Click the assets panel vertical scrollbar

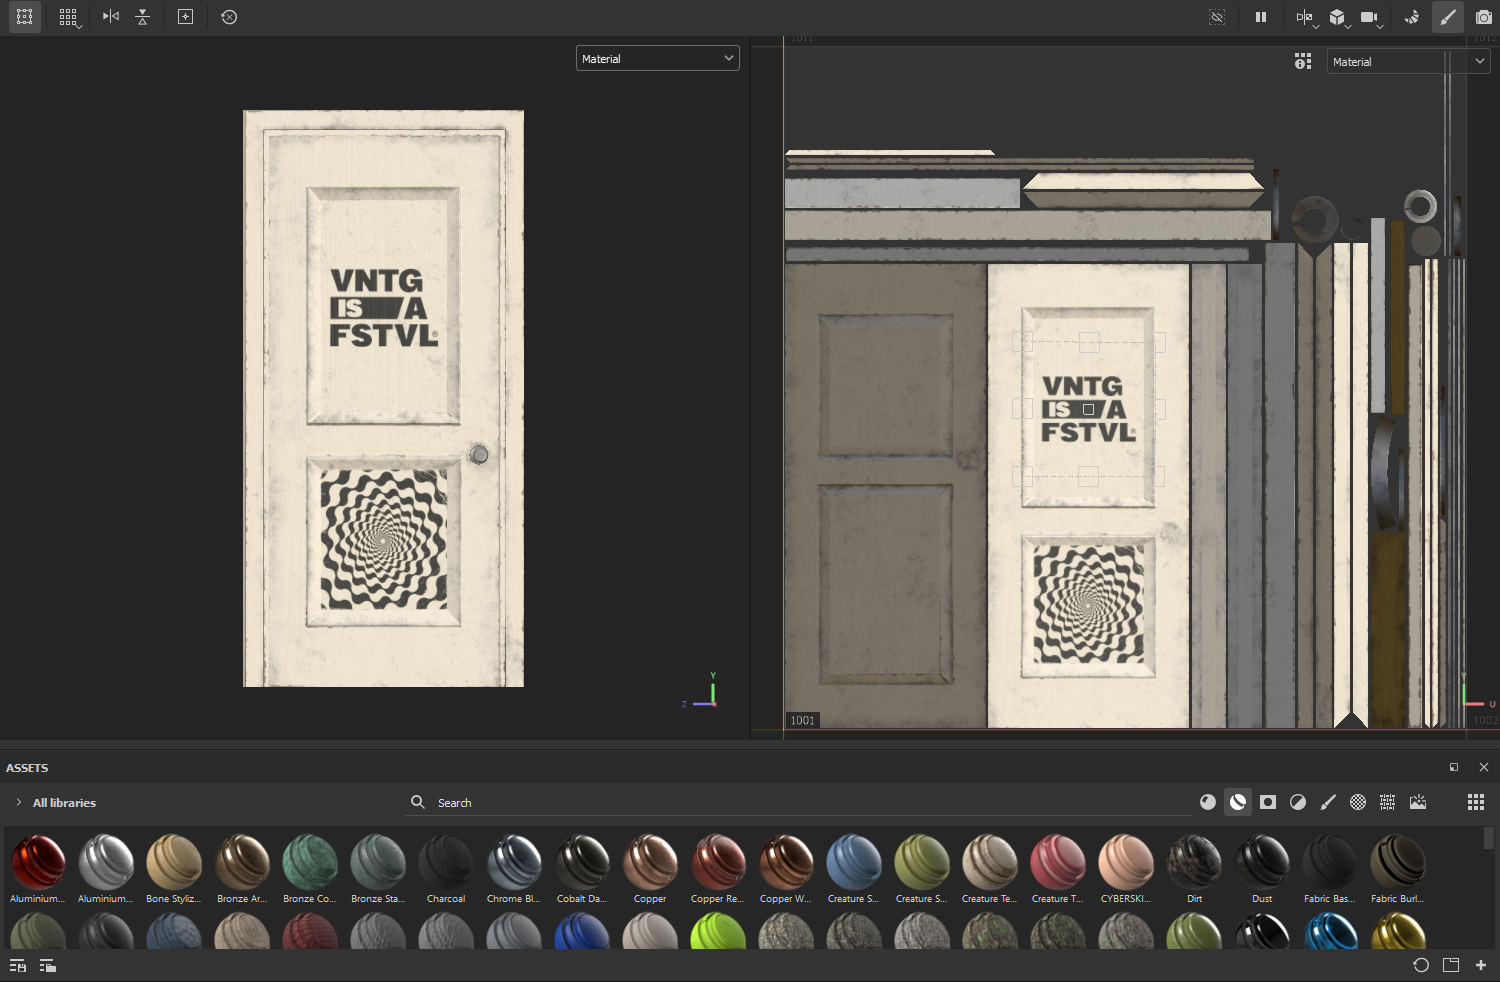[1489, 838]
